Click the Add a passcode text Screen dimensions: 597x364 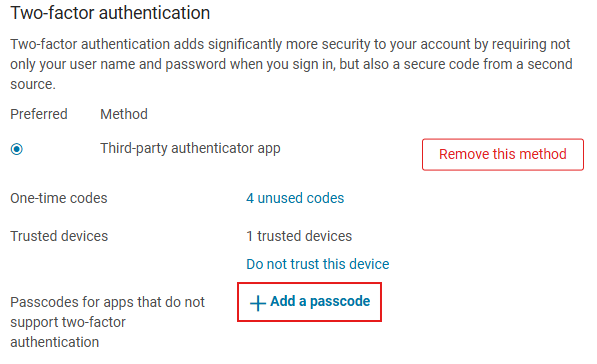click(x=320, y=301)
